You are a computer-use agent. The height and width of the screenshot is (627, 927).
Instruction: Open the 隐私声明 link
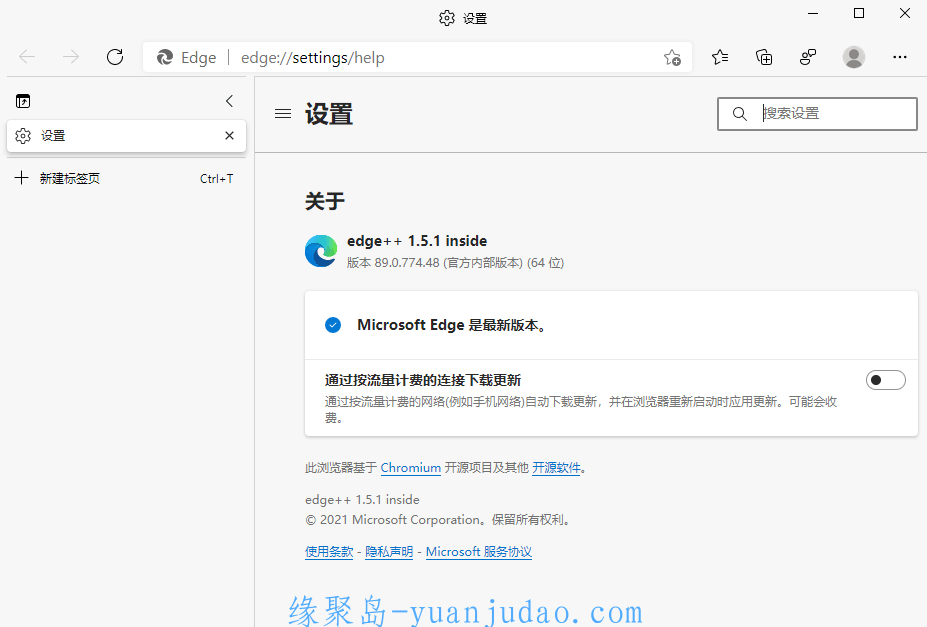pos(389,551)
